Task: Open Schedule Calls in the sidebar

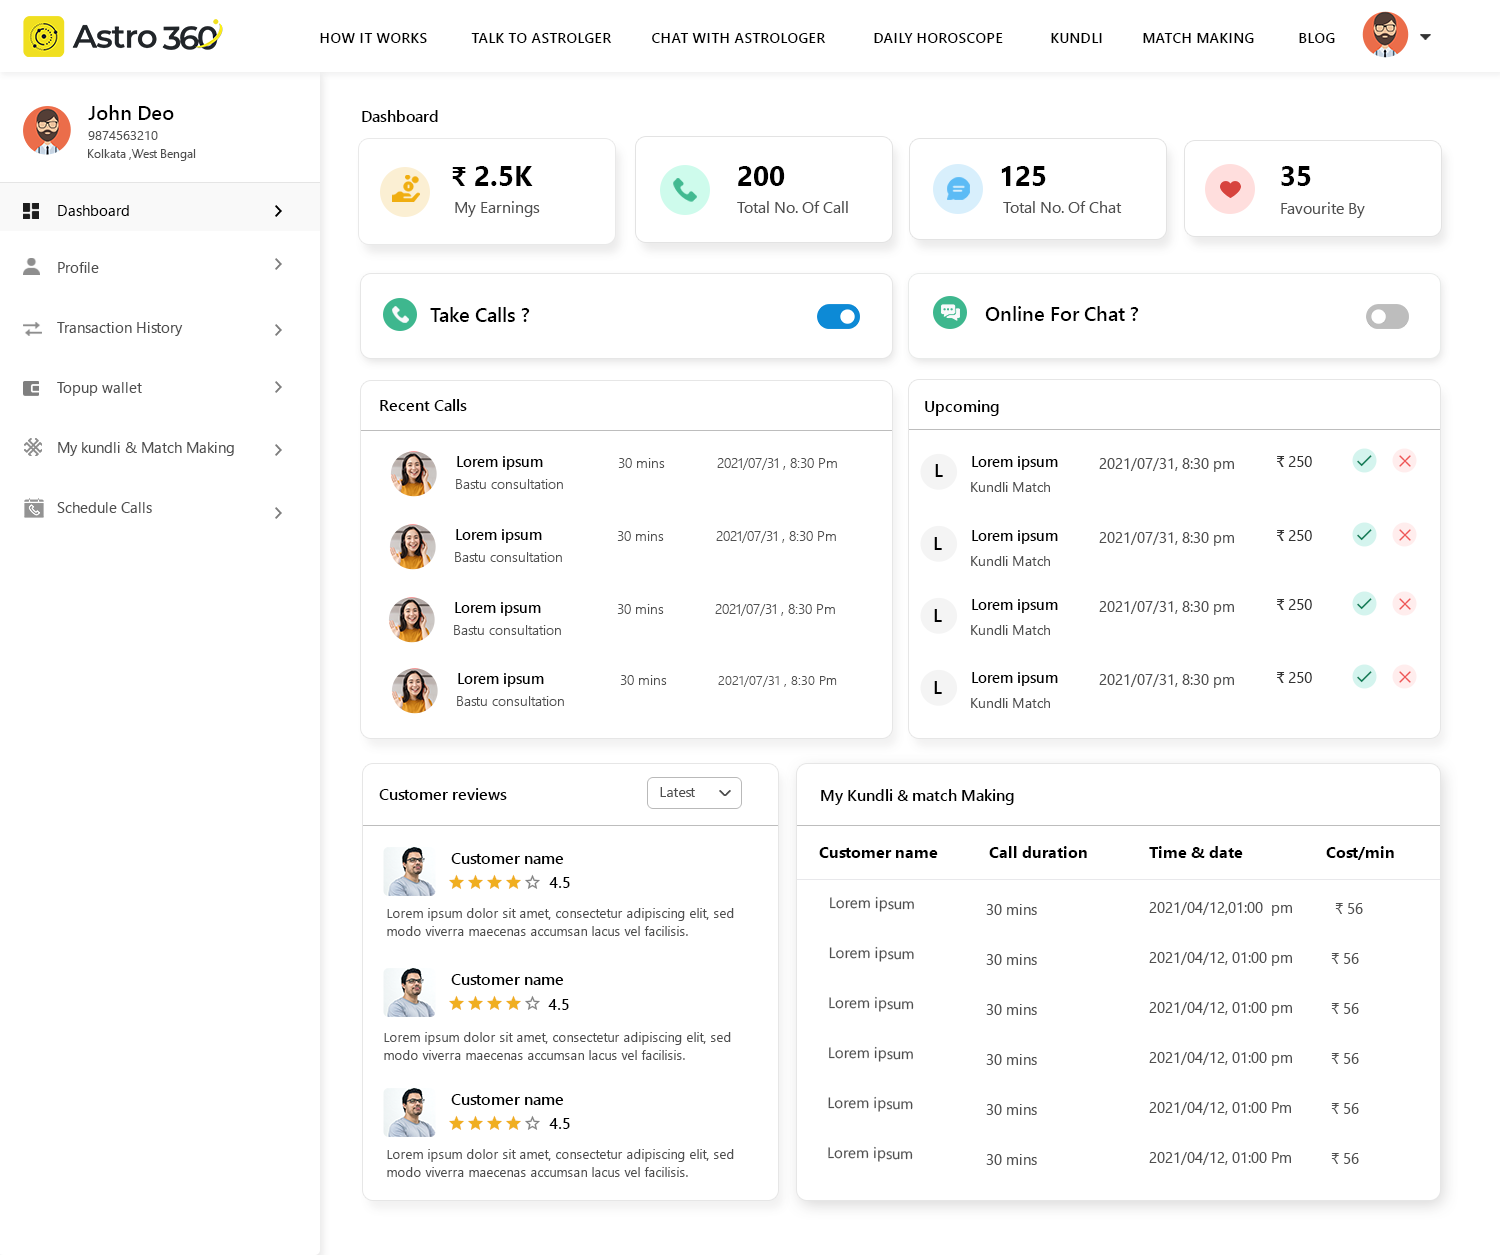Action: 104,508
